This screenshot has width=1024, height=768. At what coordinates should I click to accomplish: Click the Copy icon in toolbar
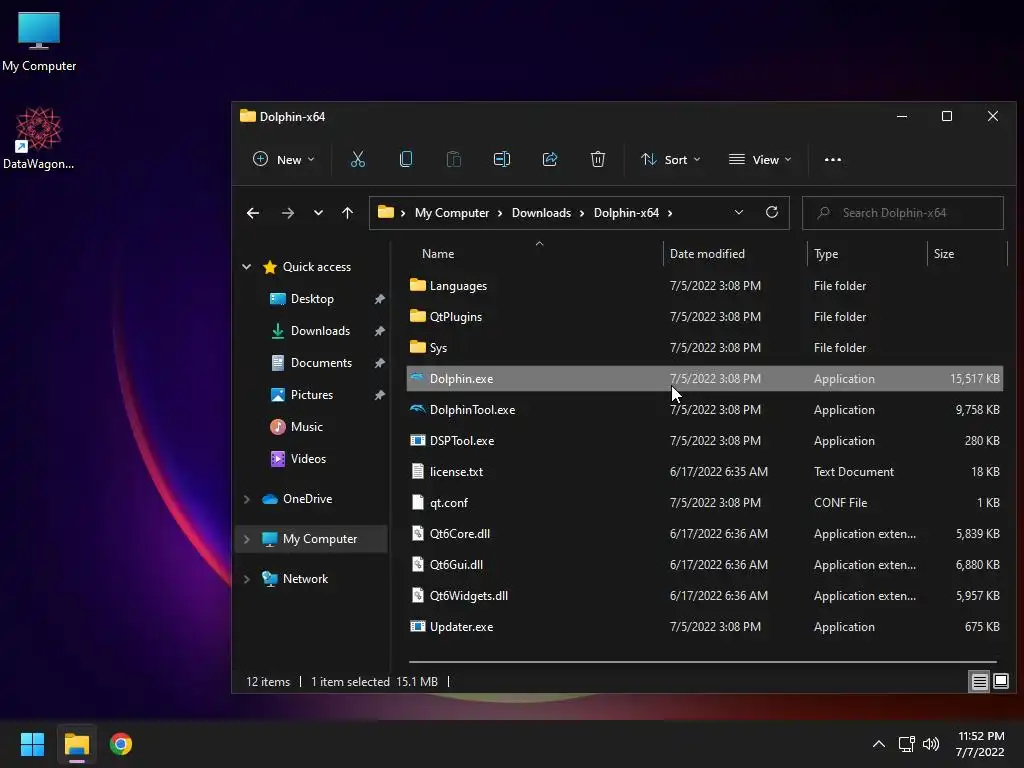[x=406, y=159]
